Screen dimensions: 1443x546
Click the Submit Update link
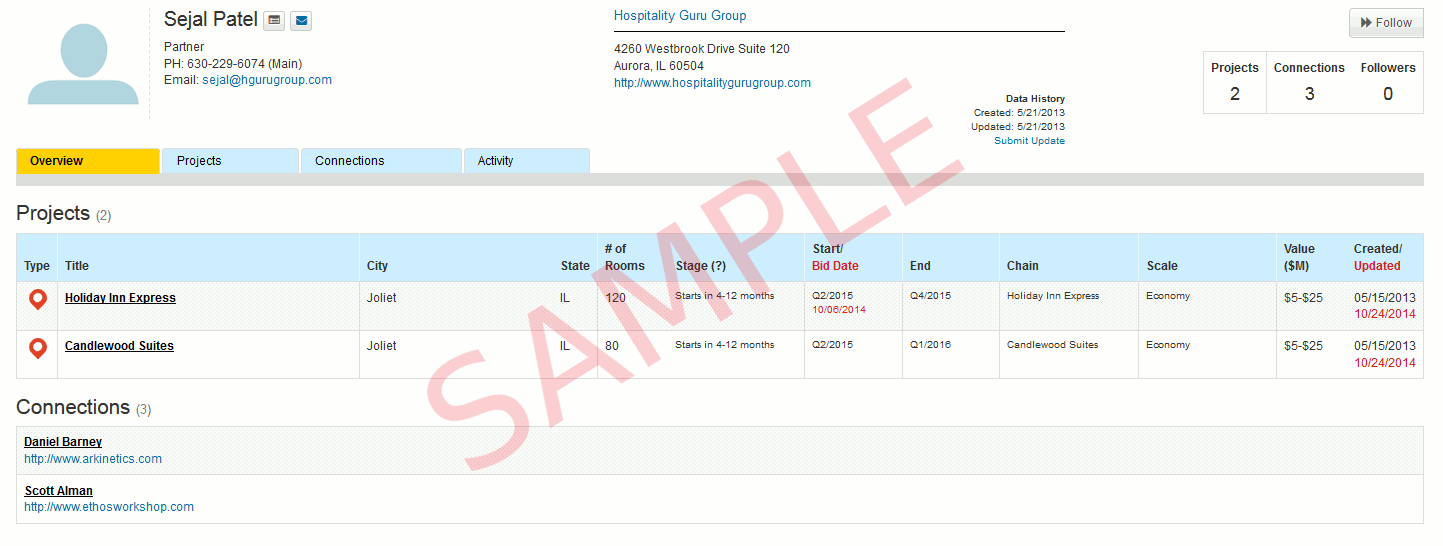point(1029,141)
